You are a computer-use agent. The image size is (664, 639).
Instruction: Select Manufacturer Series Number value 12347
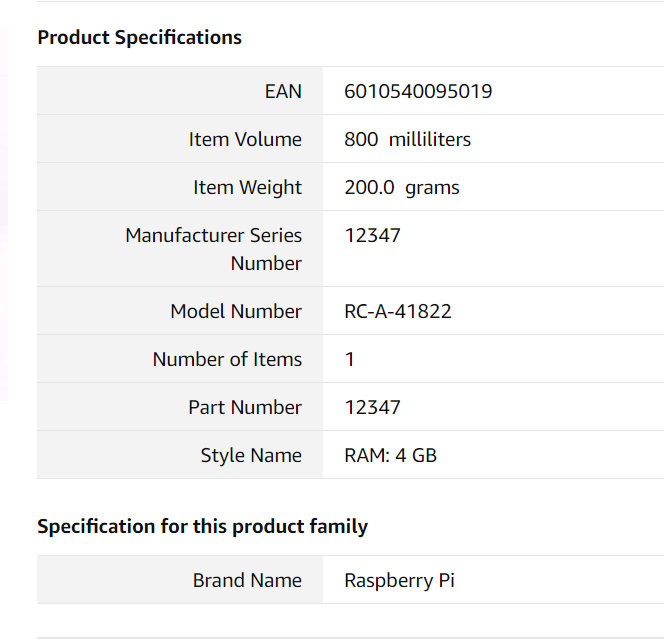[372, 235]
